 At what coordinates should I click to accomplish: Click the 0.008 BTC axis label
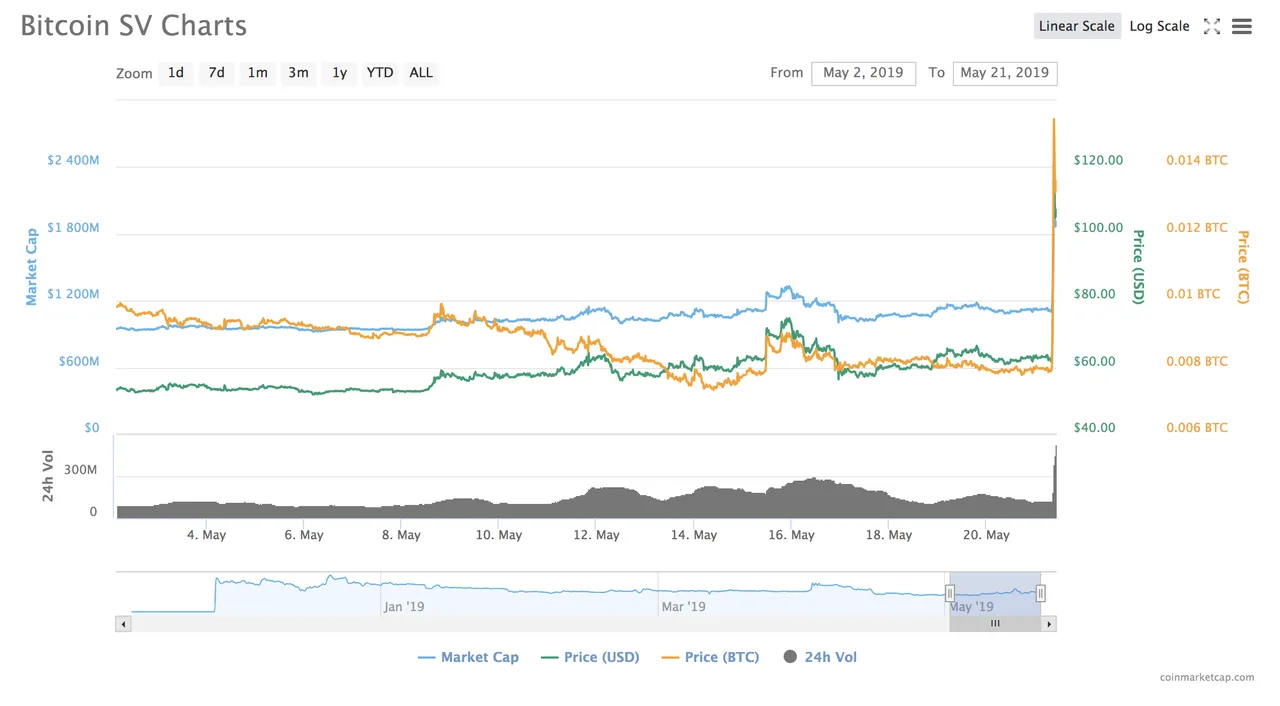1197,361
